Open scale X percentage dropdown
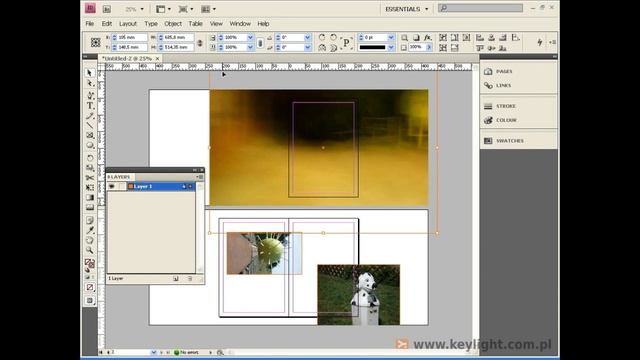The width and height of the screenshot is (640, 360). (250, 37)
